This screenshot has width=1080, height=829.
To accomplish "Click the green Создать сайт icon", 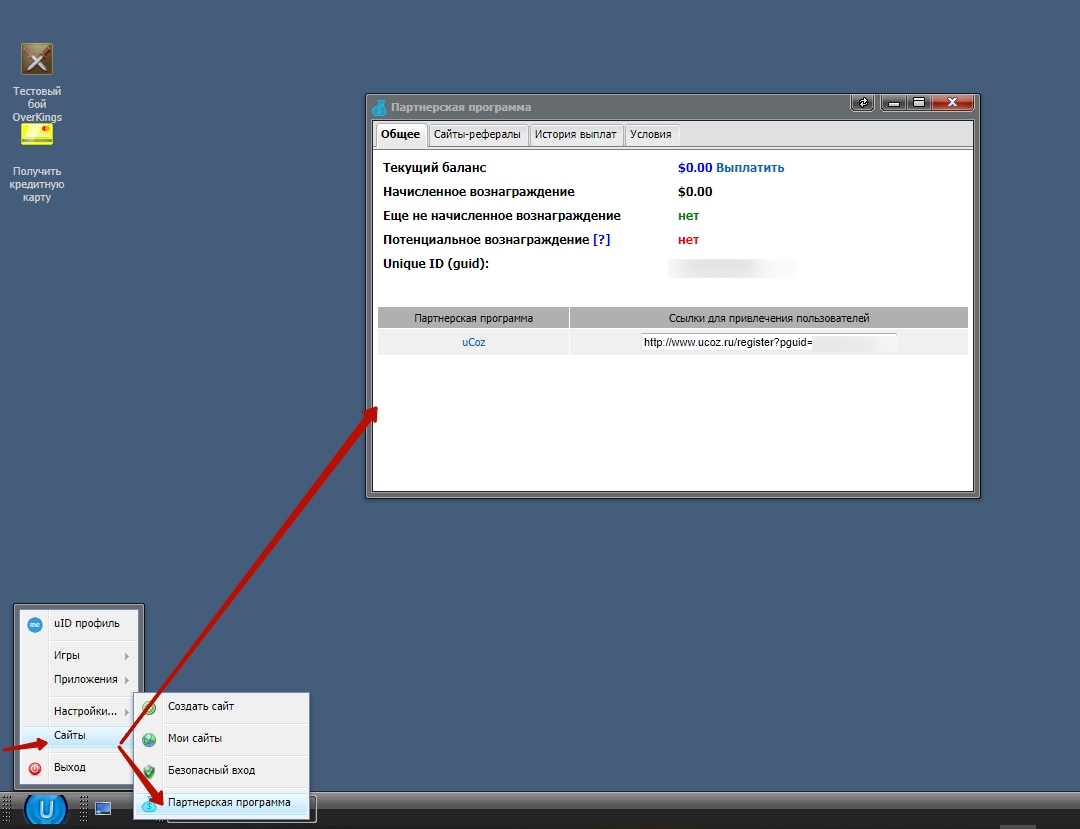I will (149, 708).
